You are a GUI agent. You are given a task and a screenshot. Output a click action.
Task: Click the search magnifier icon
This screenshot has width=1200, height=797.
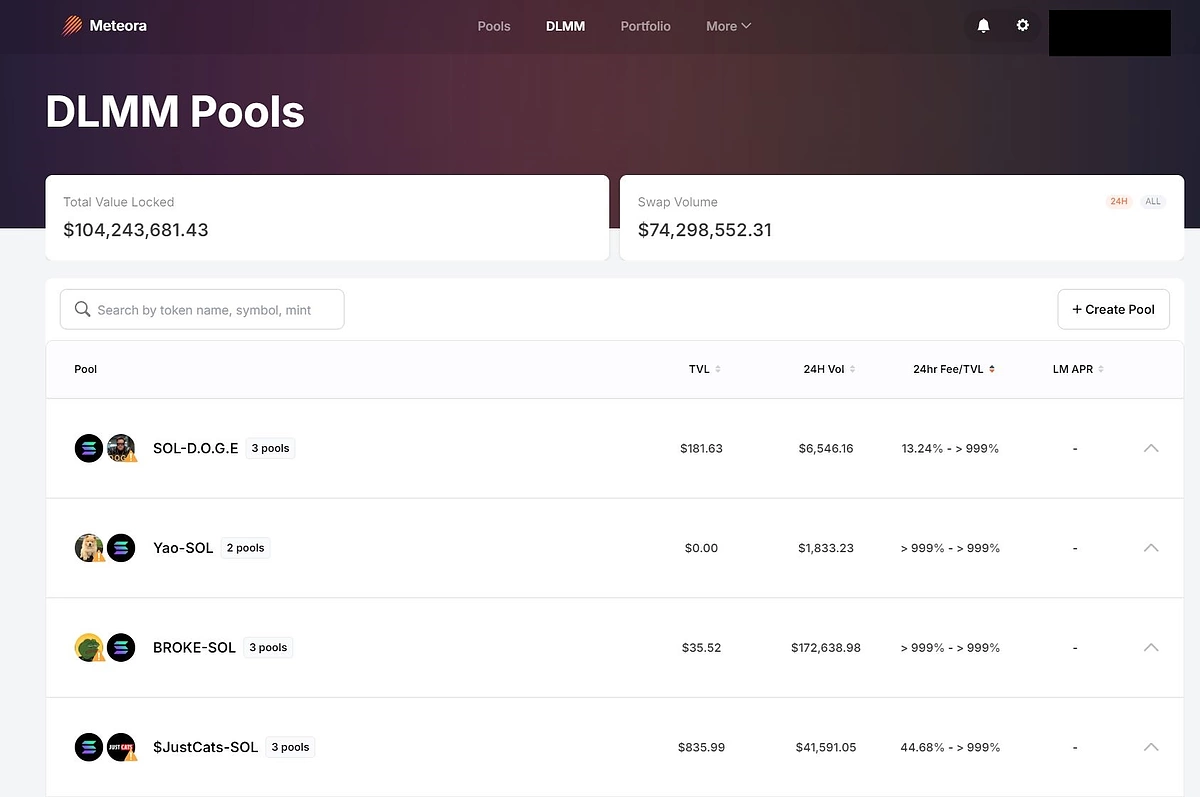[82, 310]
